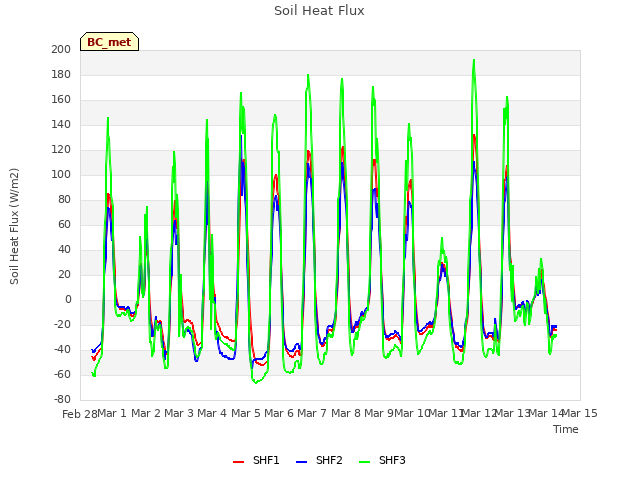Click the Mar 14 date tick label
Screen dimensions: 640x480
tap(546, 413)
